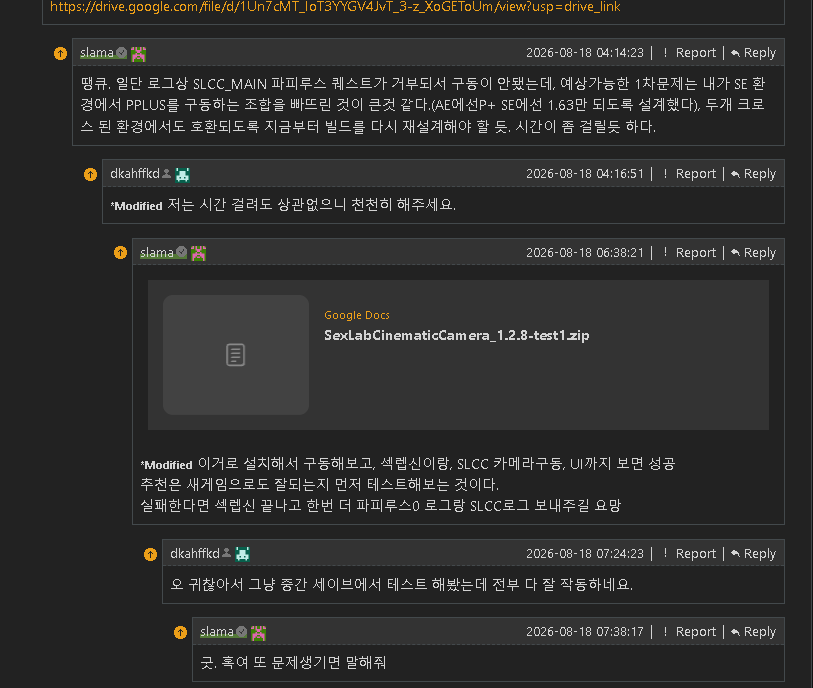Image resolution: width=813 pixels, height=688 pixels.
Task: Open slama's profile from 06:38:21 comment username
Action: coord(157,252)
